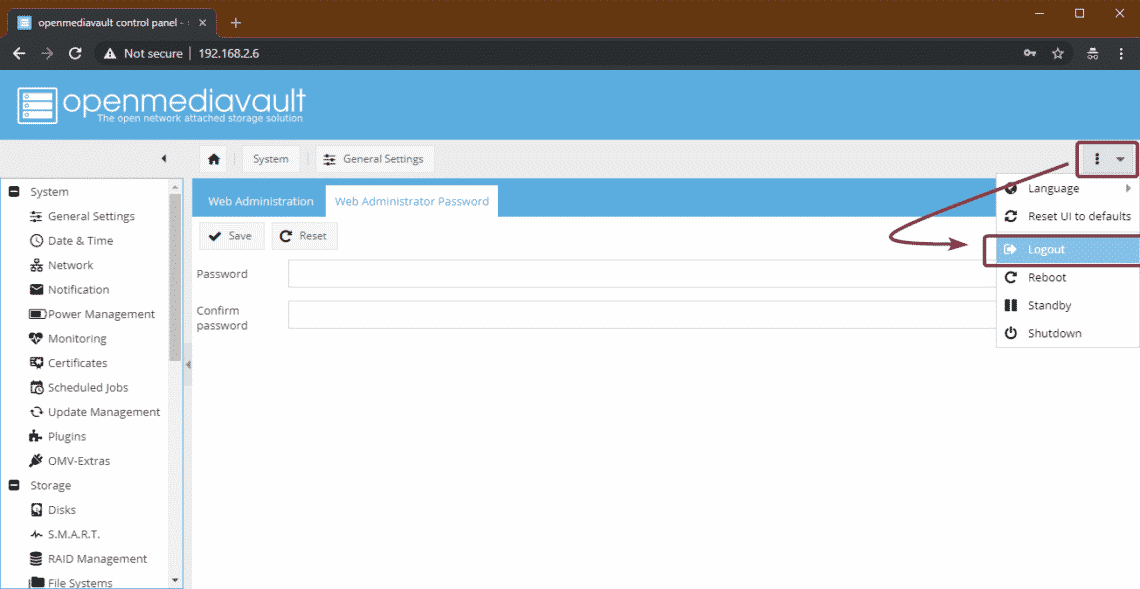This screenshot has width=1140, height=589.
Task: Switch to the Web Administration tab
Action: click(260, 201)
